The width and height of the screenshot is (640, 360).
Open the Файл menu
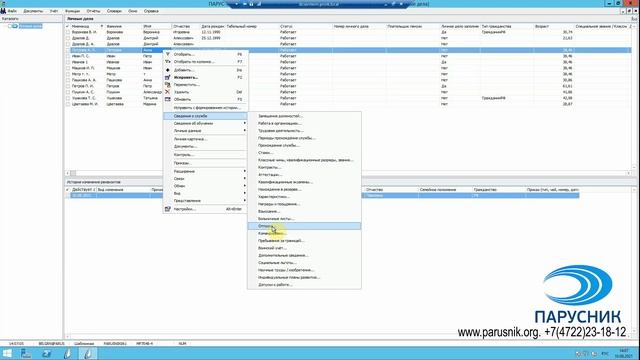[12, 11]
